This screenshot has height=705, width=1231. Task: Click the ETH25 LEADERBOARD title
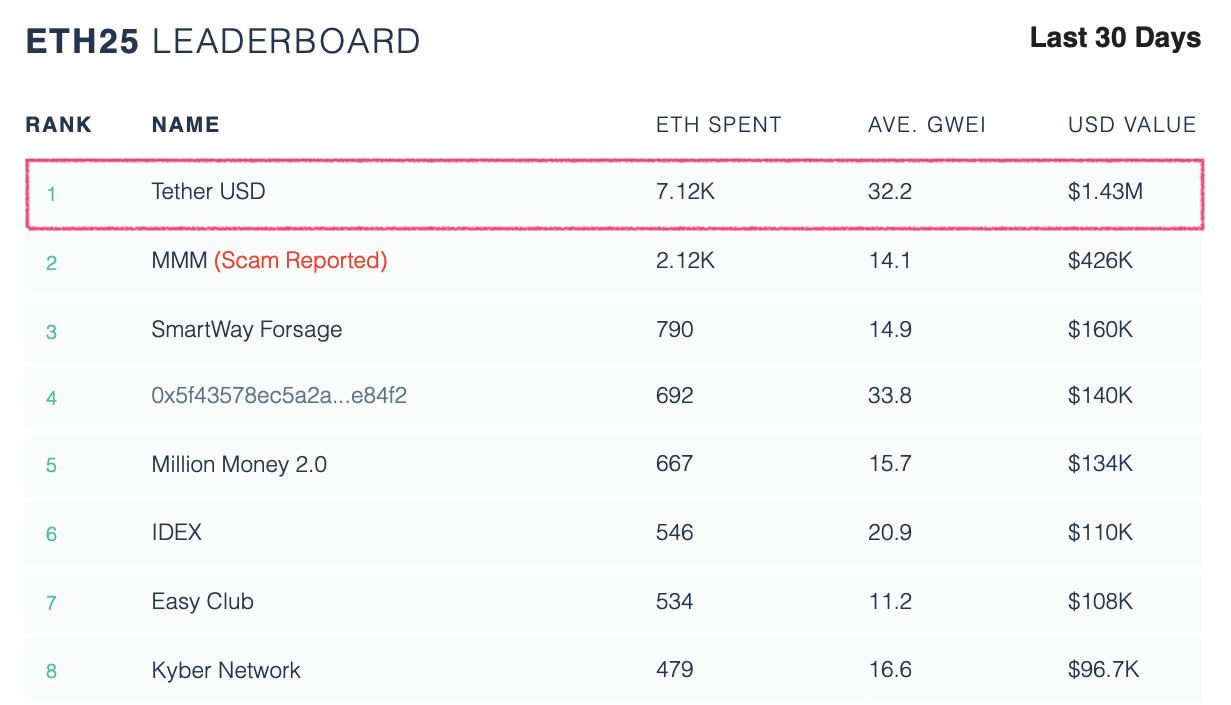223,41
